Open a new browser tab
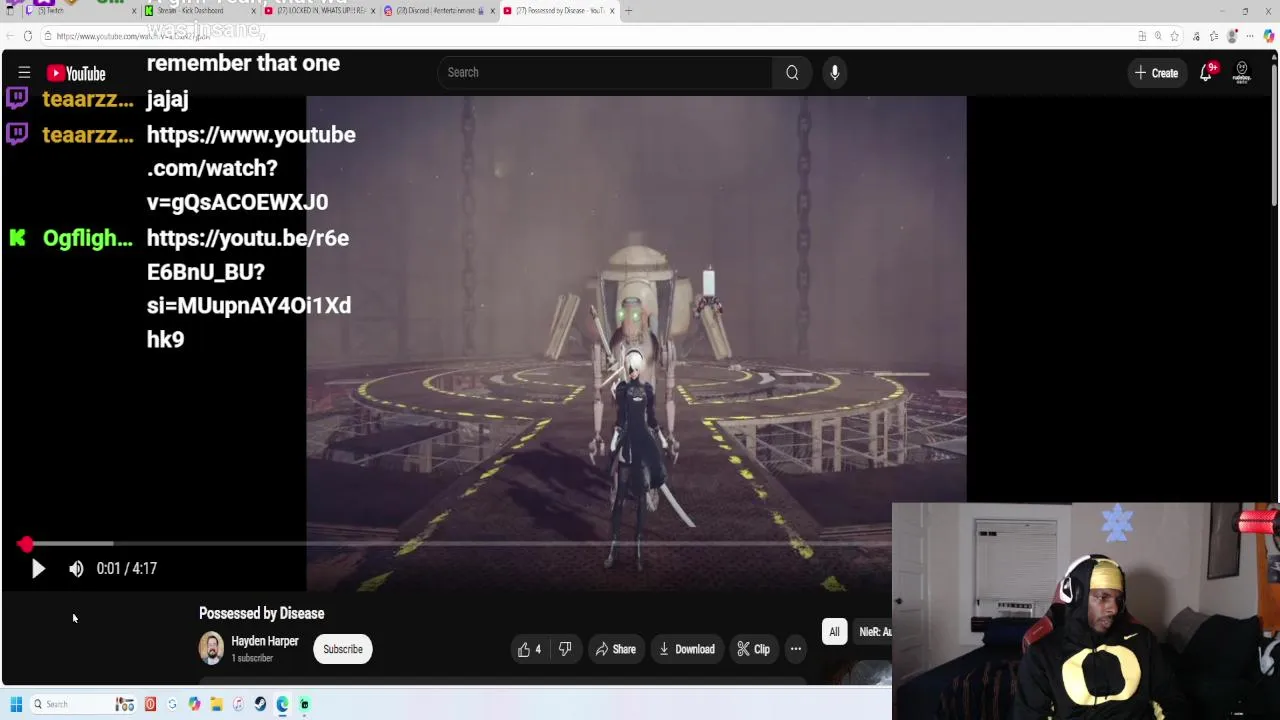The width and height of the screenshot is (1280, 720). (x=628, y=11)
